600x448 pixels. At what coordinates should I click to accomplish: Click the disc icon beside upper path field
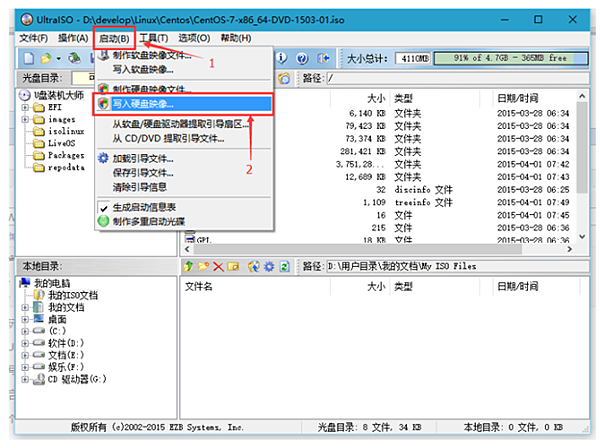point(284,78)
